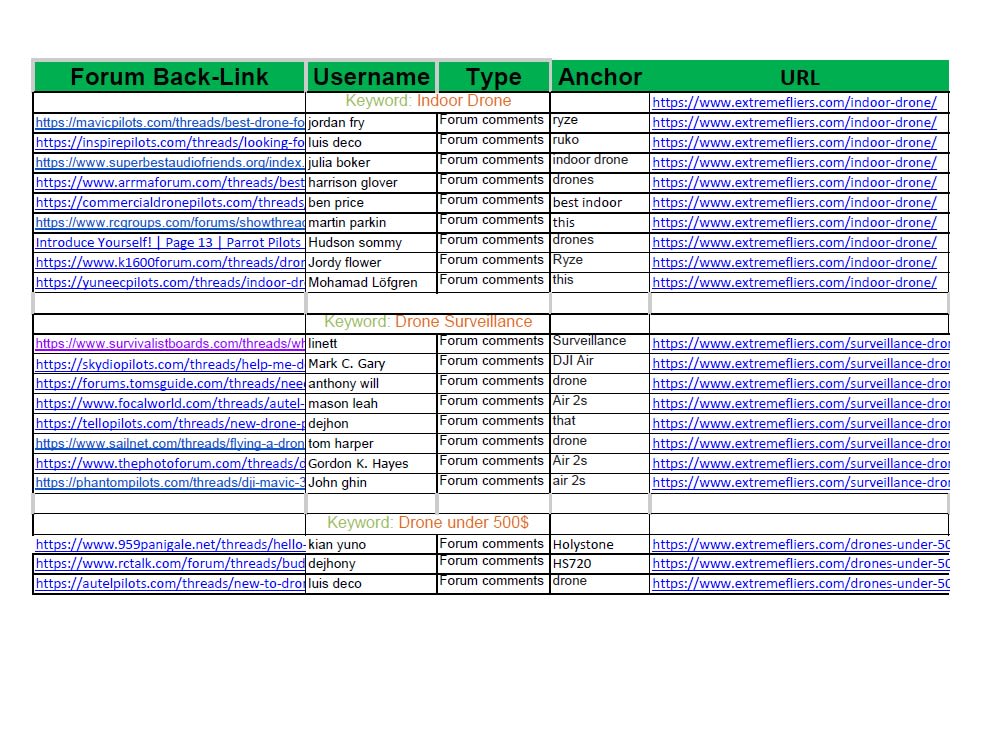This screenshot has width=1000, height=750.
Task: Open extremefliers drones-under URL in dejhony row
Action: pos(800,564)
